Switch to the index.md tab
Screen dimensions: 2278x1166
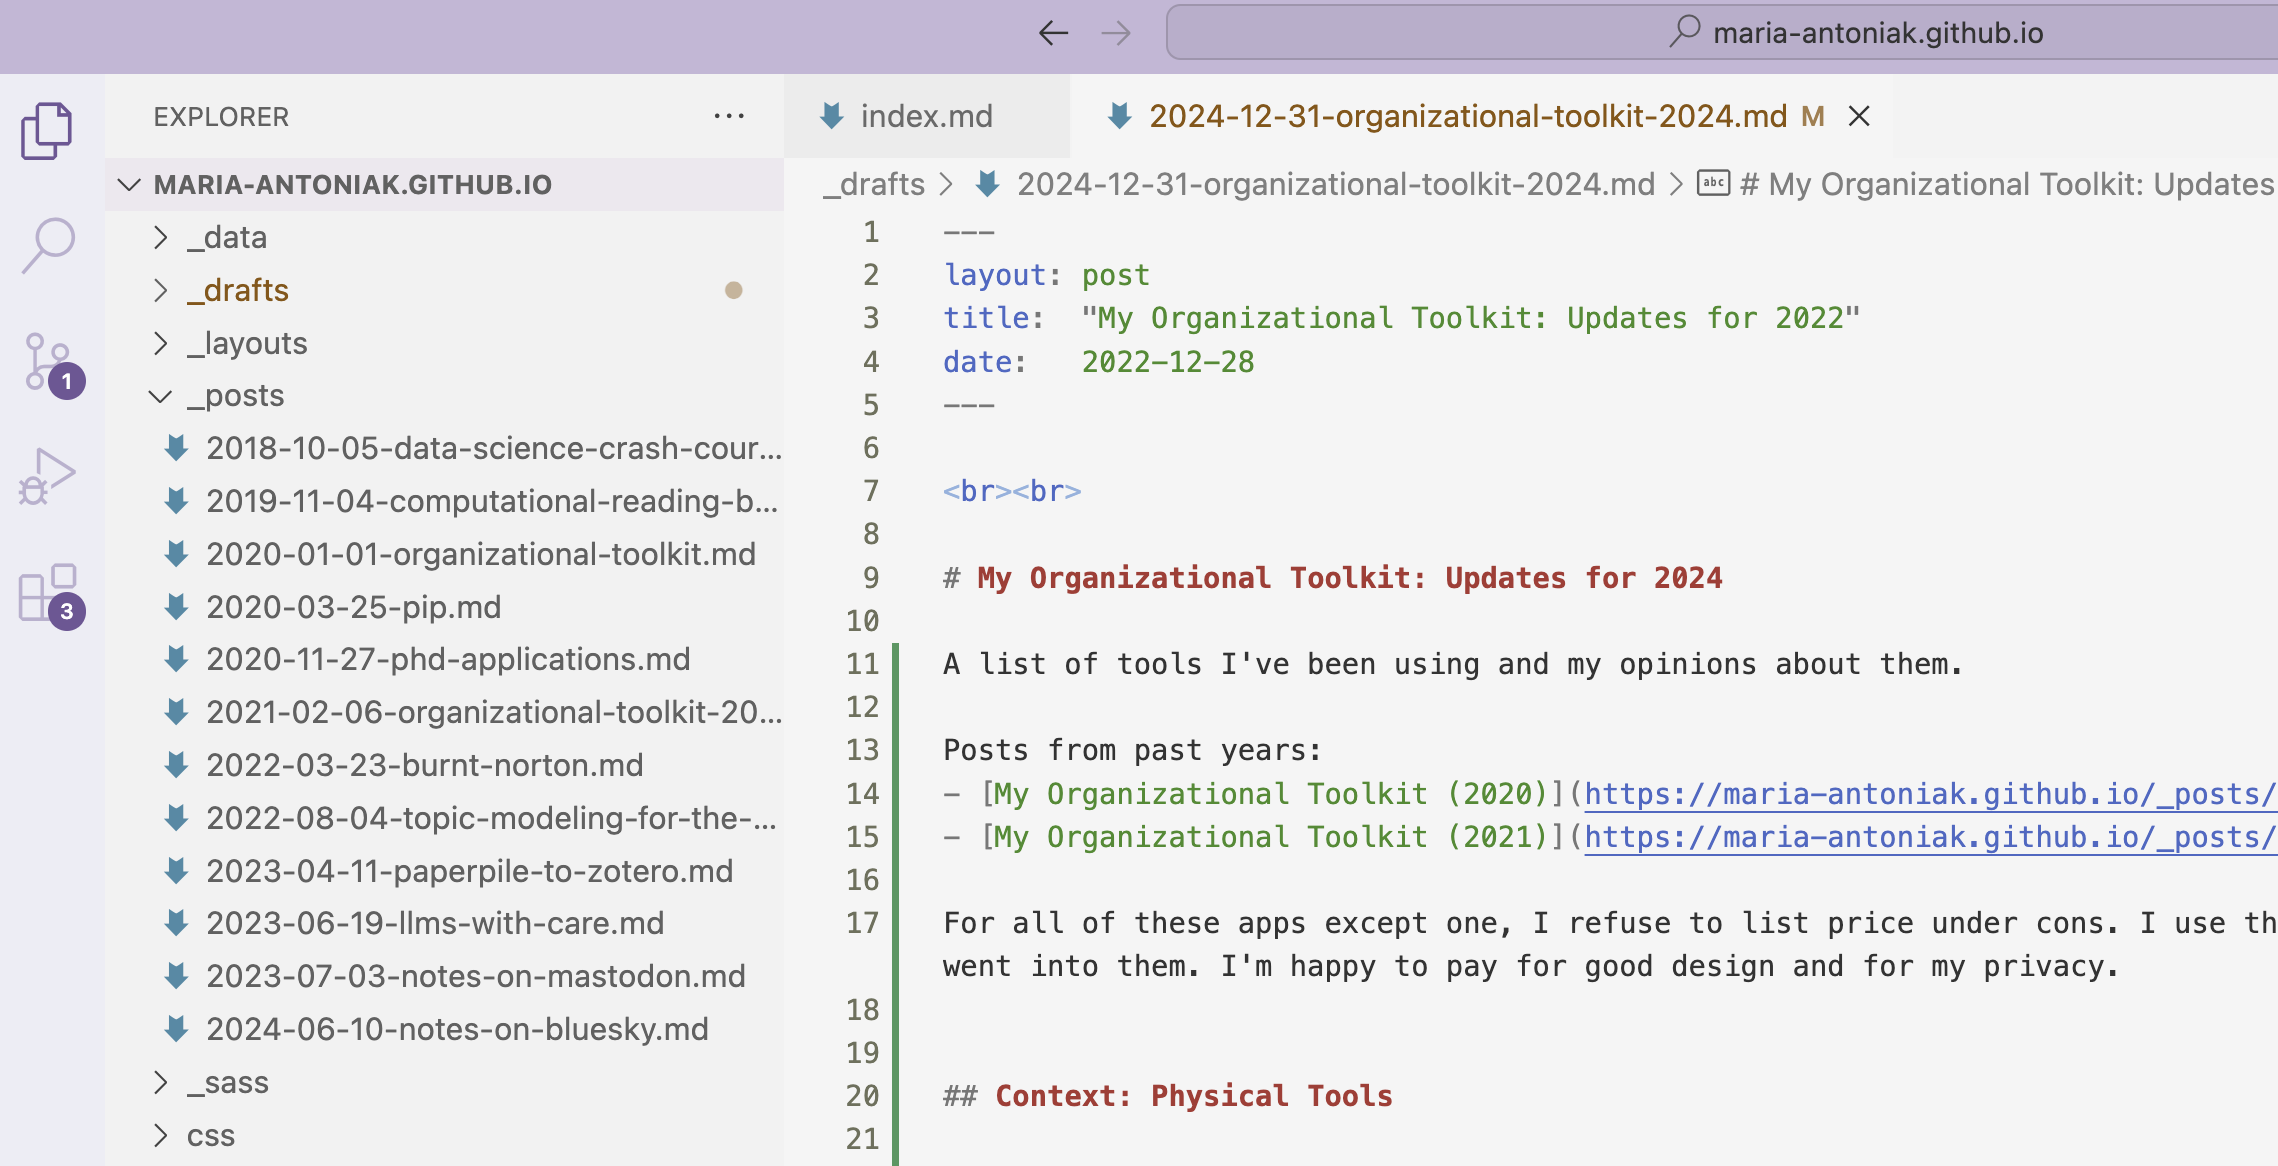[x=926, y=116]
